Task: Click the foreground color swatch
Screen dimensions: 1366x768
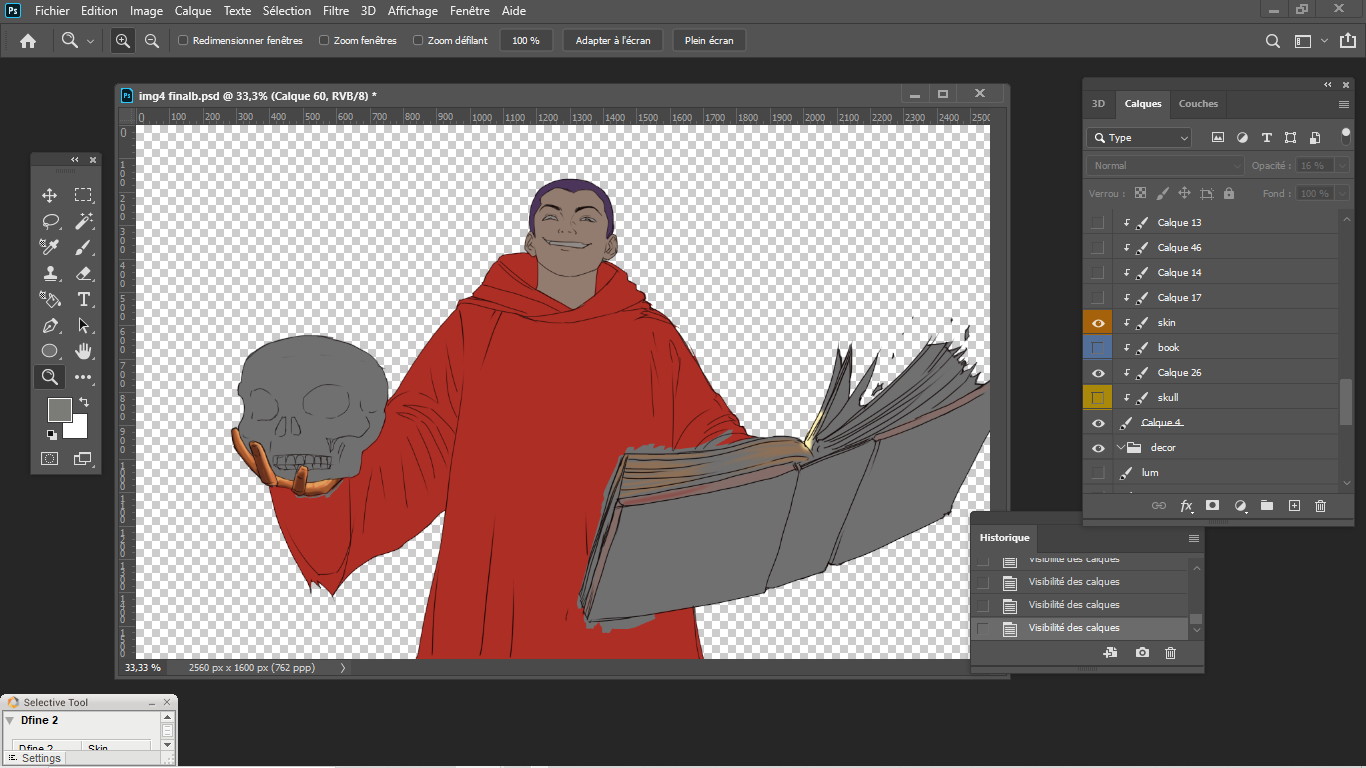Action: pyautogui.click(x=59, y=409)
